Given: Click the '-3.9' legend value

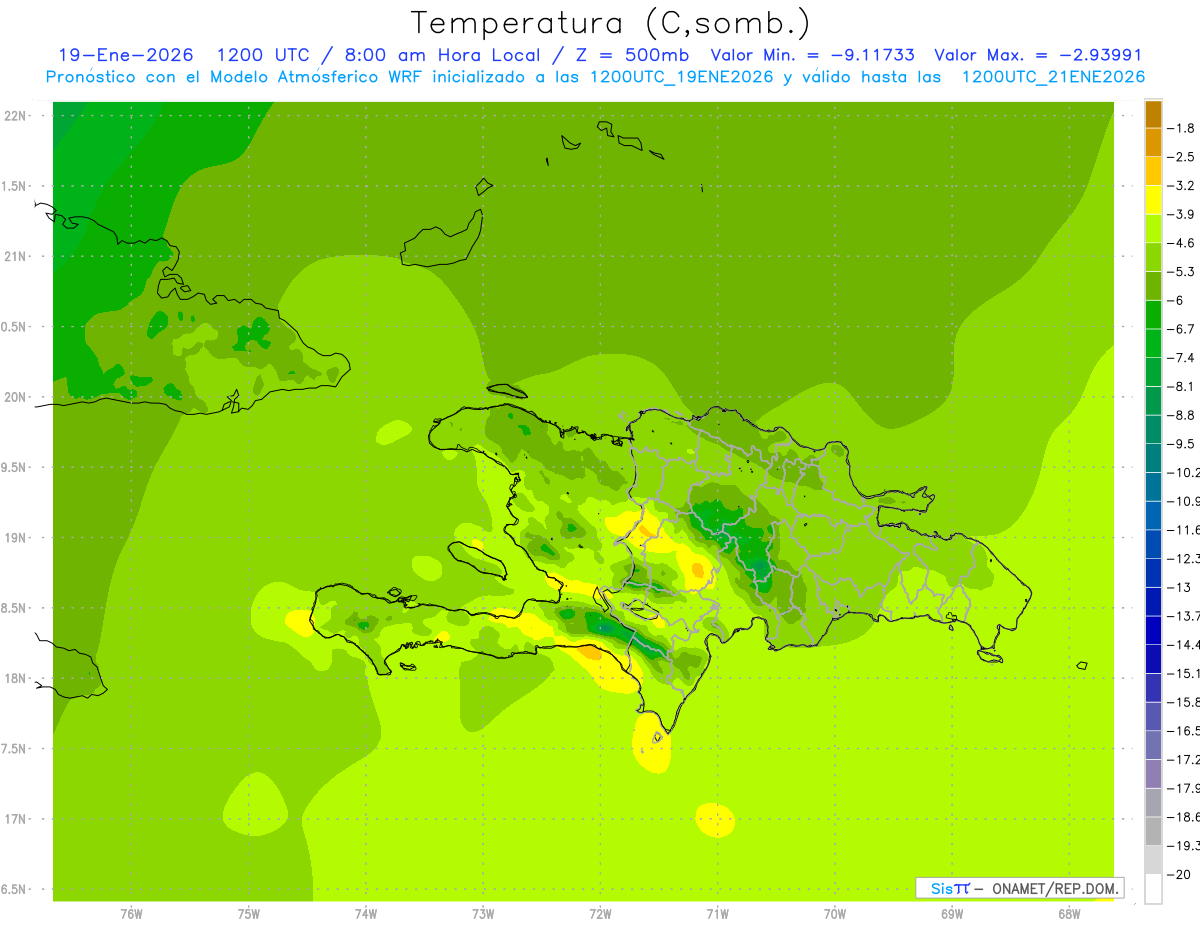Looking at the screenshot, I should tap(1182, 214).
